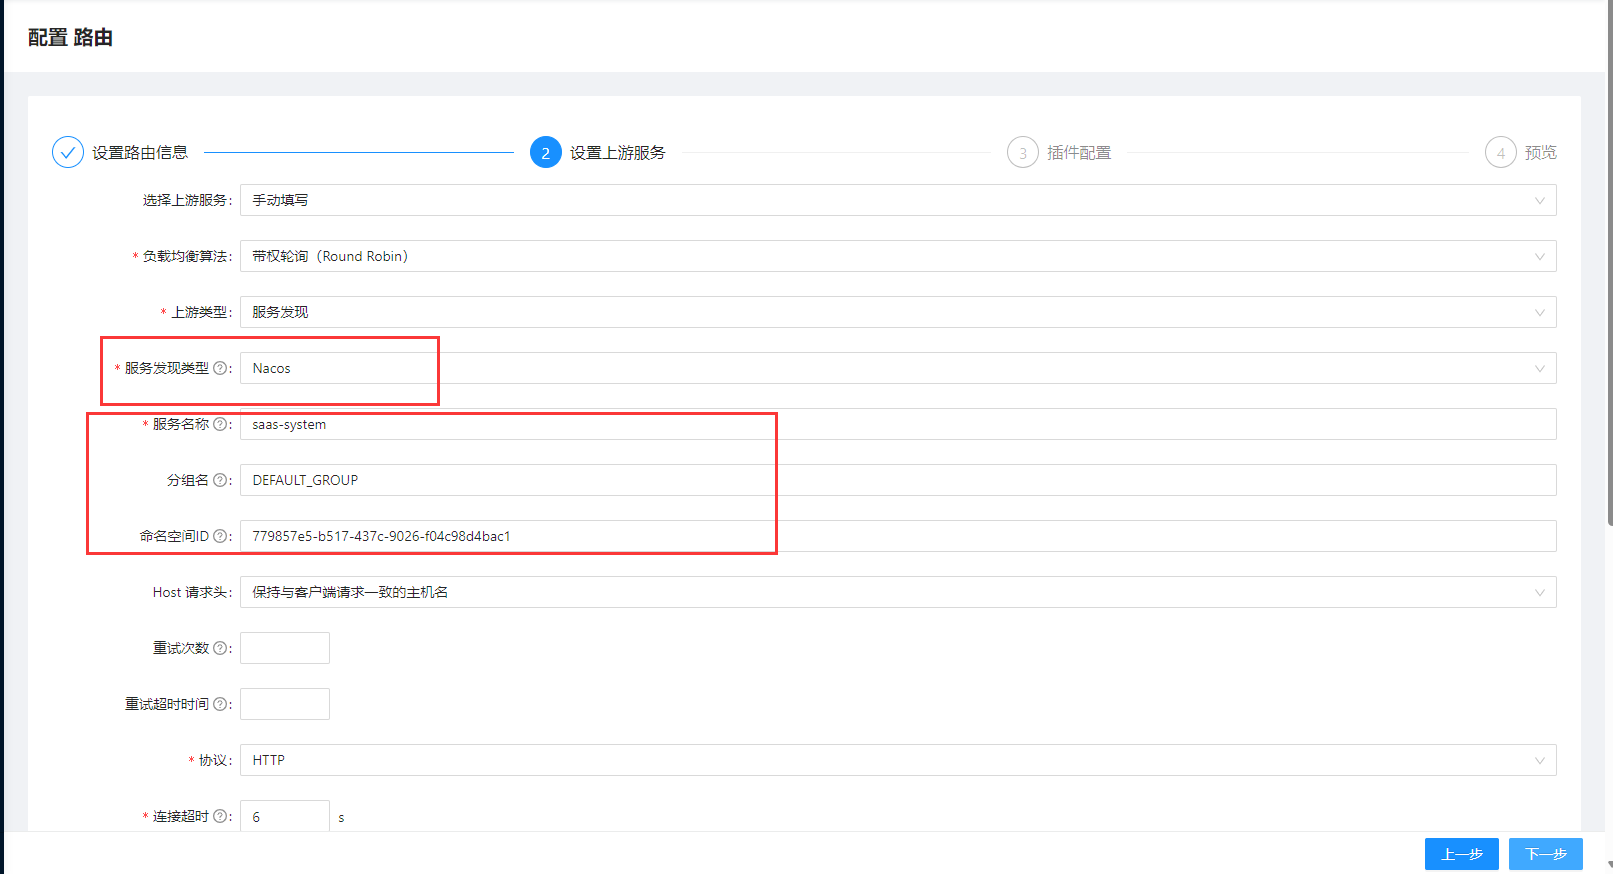
Task: Click the 配置 路由 page title
Action: pos(70,37)
